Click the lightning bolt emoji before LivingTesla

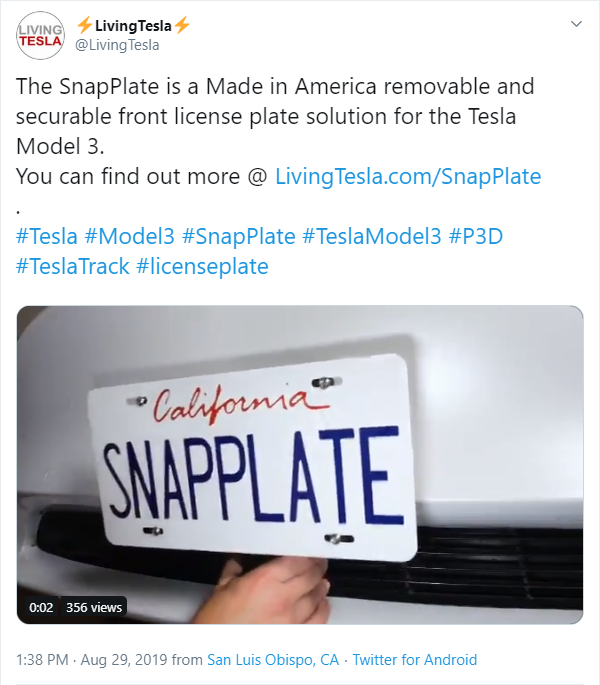pyautogui.click(x=84, y=25)
